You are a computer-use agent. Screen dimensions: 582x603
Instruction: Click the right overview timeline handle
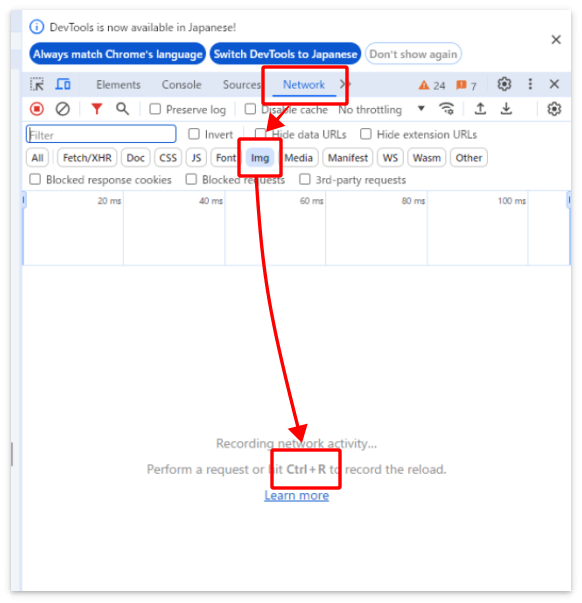click(569, 200)
